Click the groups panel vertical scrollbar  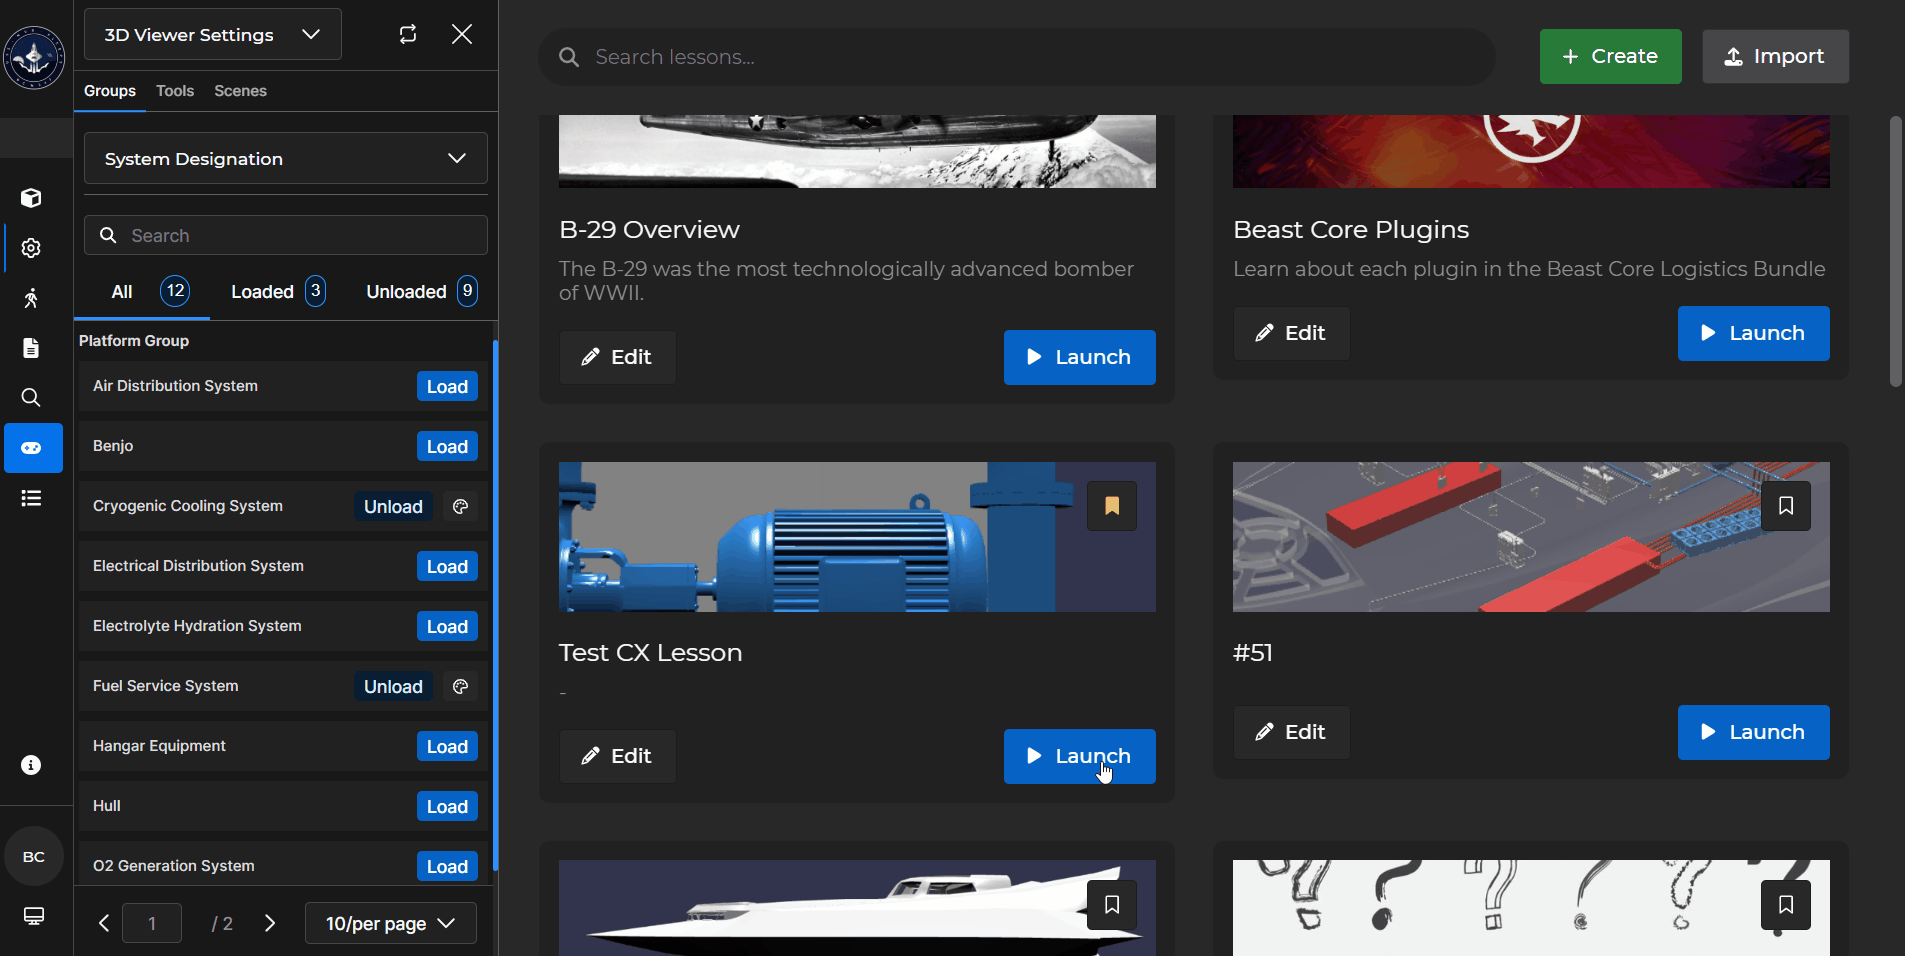coord(495,605)
